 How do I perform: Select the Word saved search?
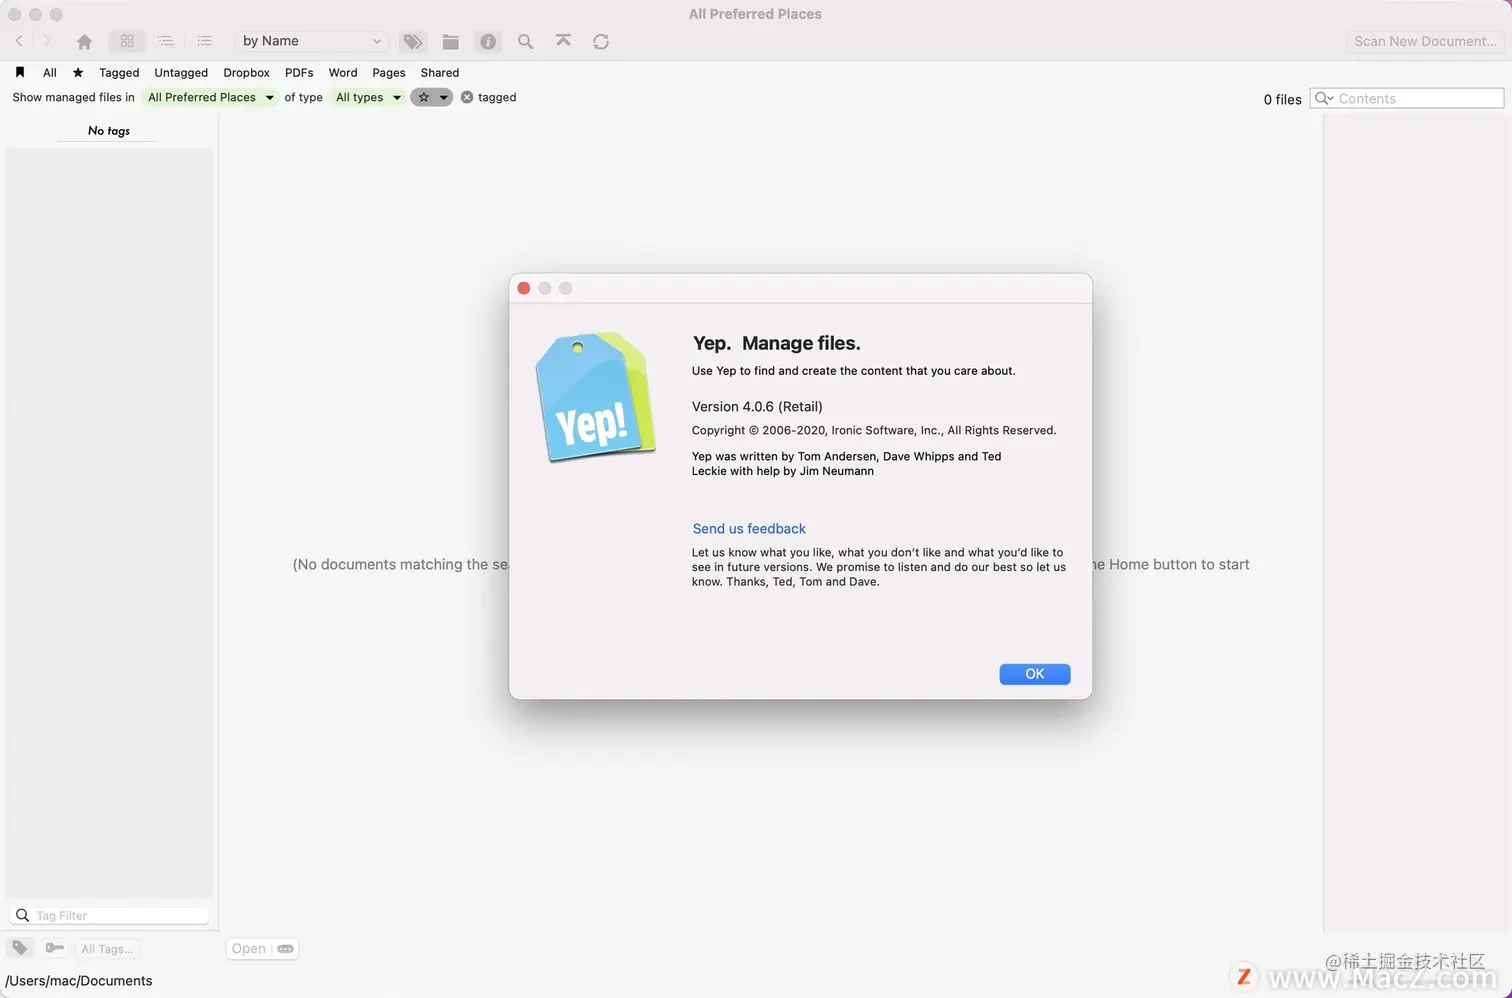[x=343, y=72]
